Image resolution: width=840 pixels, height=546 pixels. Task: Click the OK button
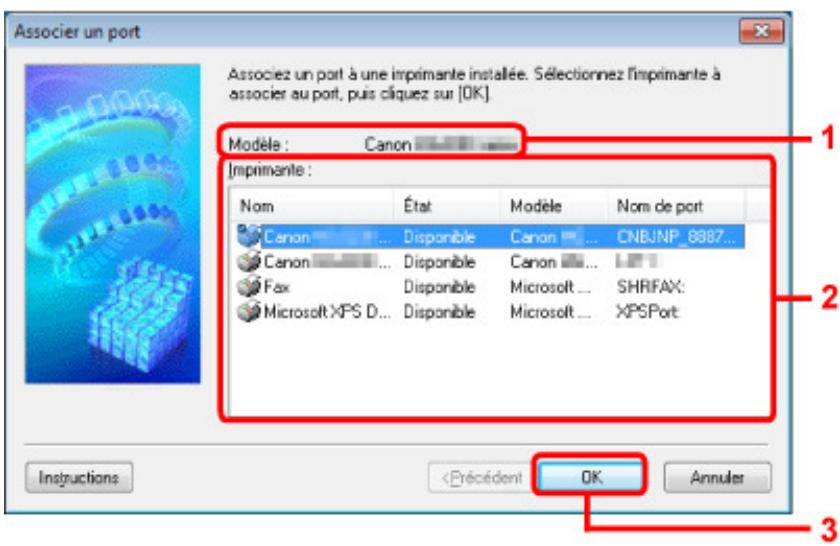coord(590,476)
